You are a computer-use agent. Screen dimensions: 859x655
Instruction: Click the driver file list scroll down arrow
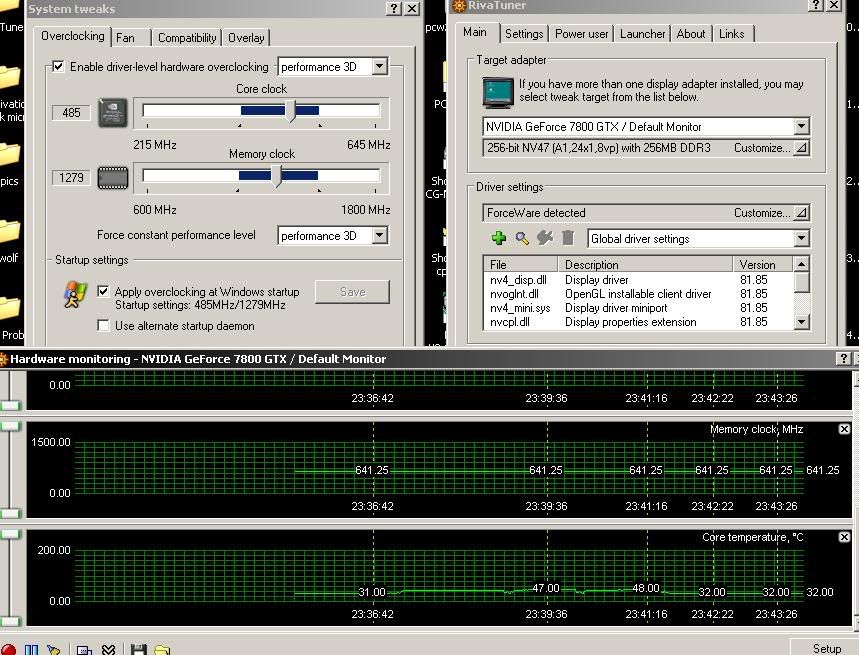point(801,321)
